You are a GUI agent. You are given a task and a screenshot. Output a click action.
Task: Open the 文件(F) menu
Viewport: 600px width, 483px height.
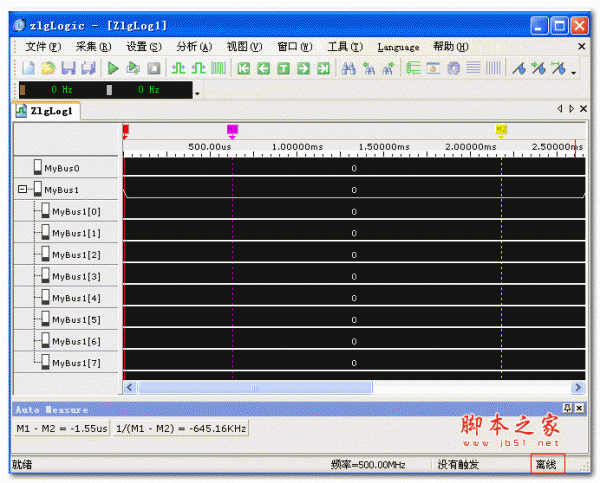tap(43, 47)
